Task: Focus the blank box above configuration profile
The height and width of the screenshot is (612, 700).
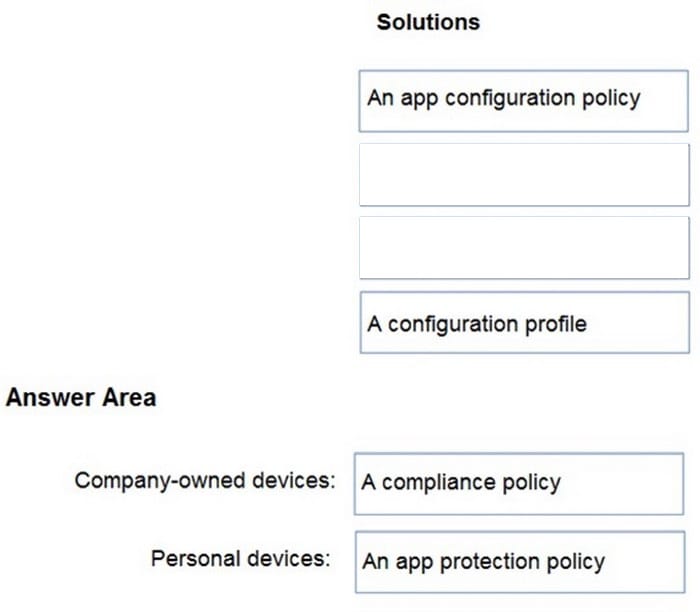Action: click(524, 248)
